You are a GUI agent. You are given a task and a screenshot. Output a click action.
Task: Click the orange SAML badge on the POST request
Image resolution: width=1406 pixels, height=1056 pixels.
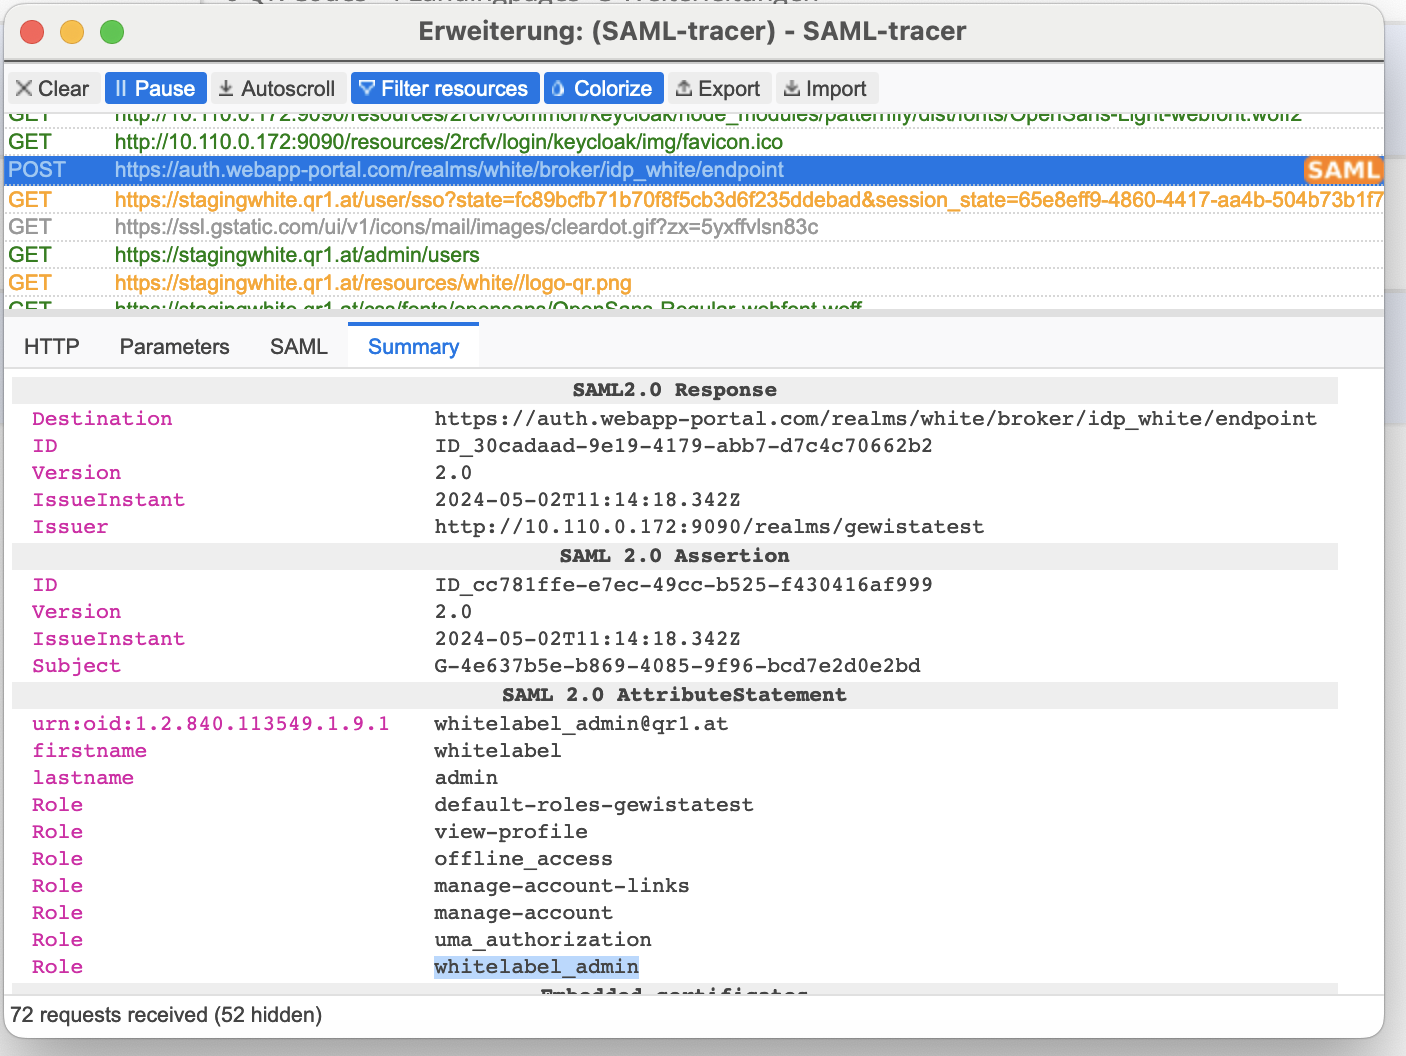[1344, 170]
